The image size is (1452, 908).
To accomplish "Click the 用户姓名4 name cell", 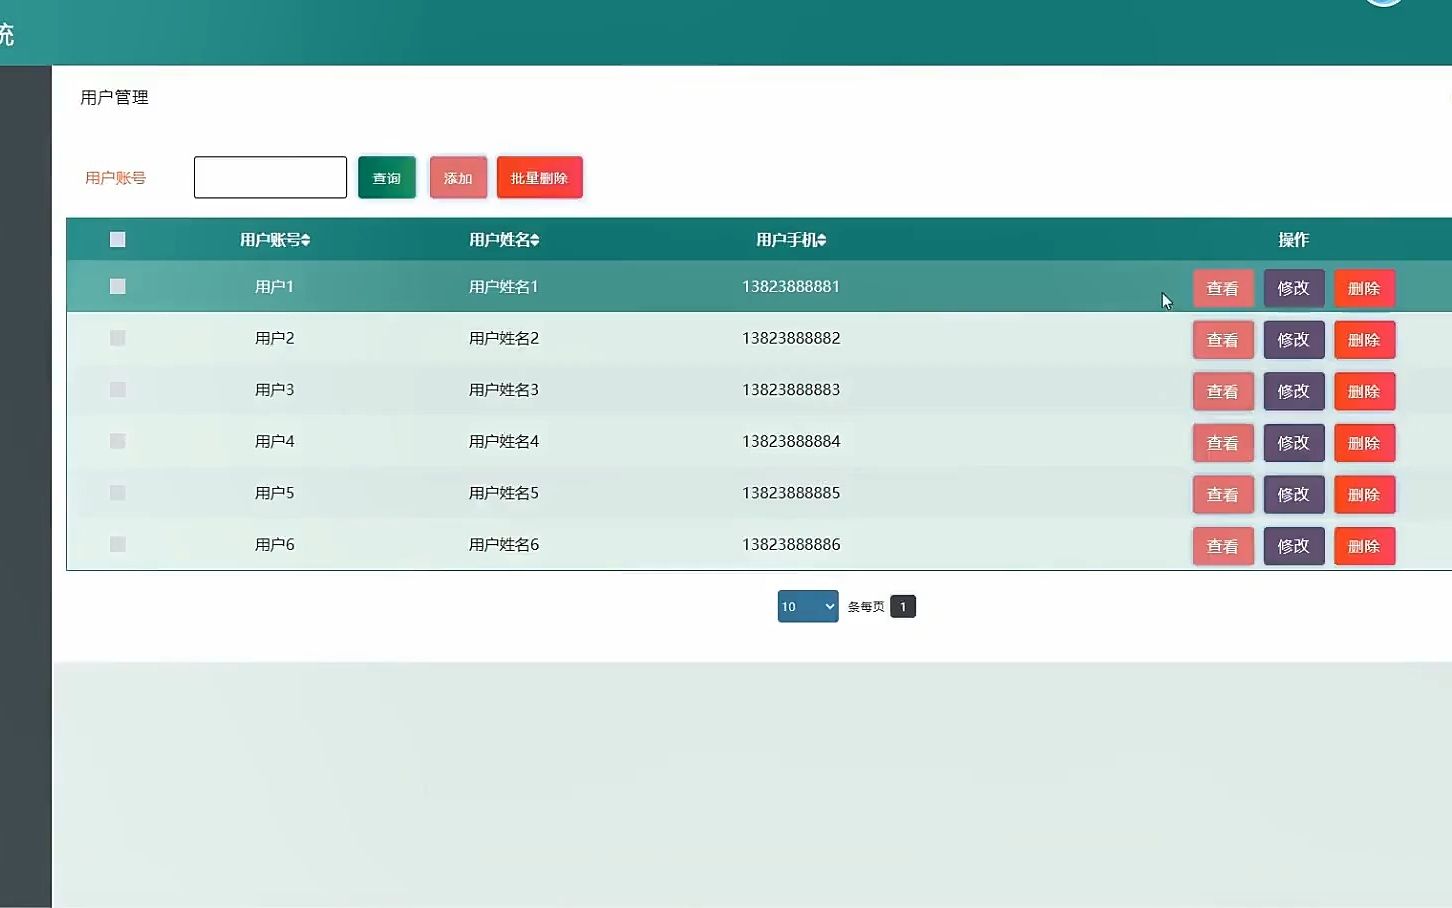I will pyautogui.click(x=504, y=441).
